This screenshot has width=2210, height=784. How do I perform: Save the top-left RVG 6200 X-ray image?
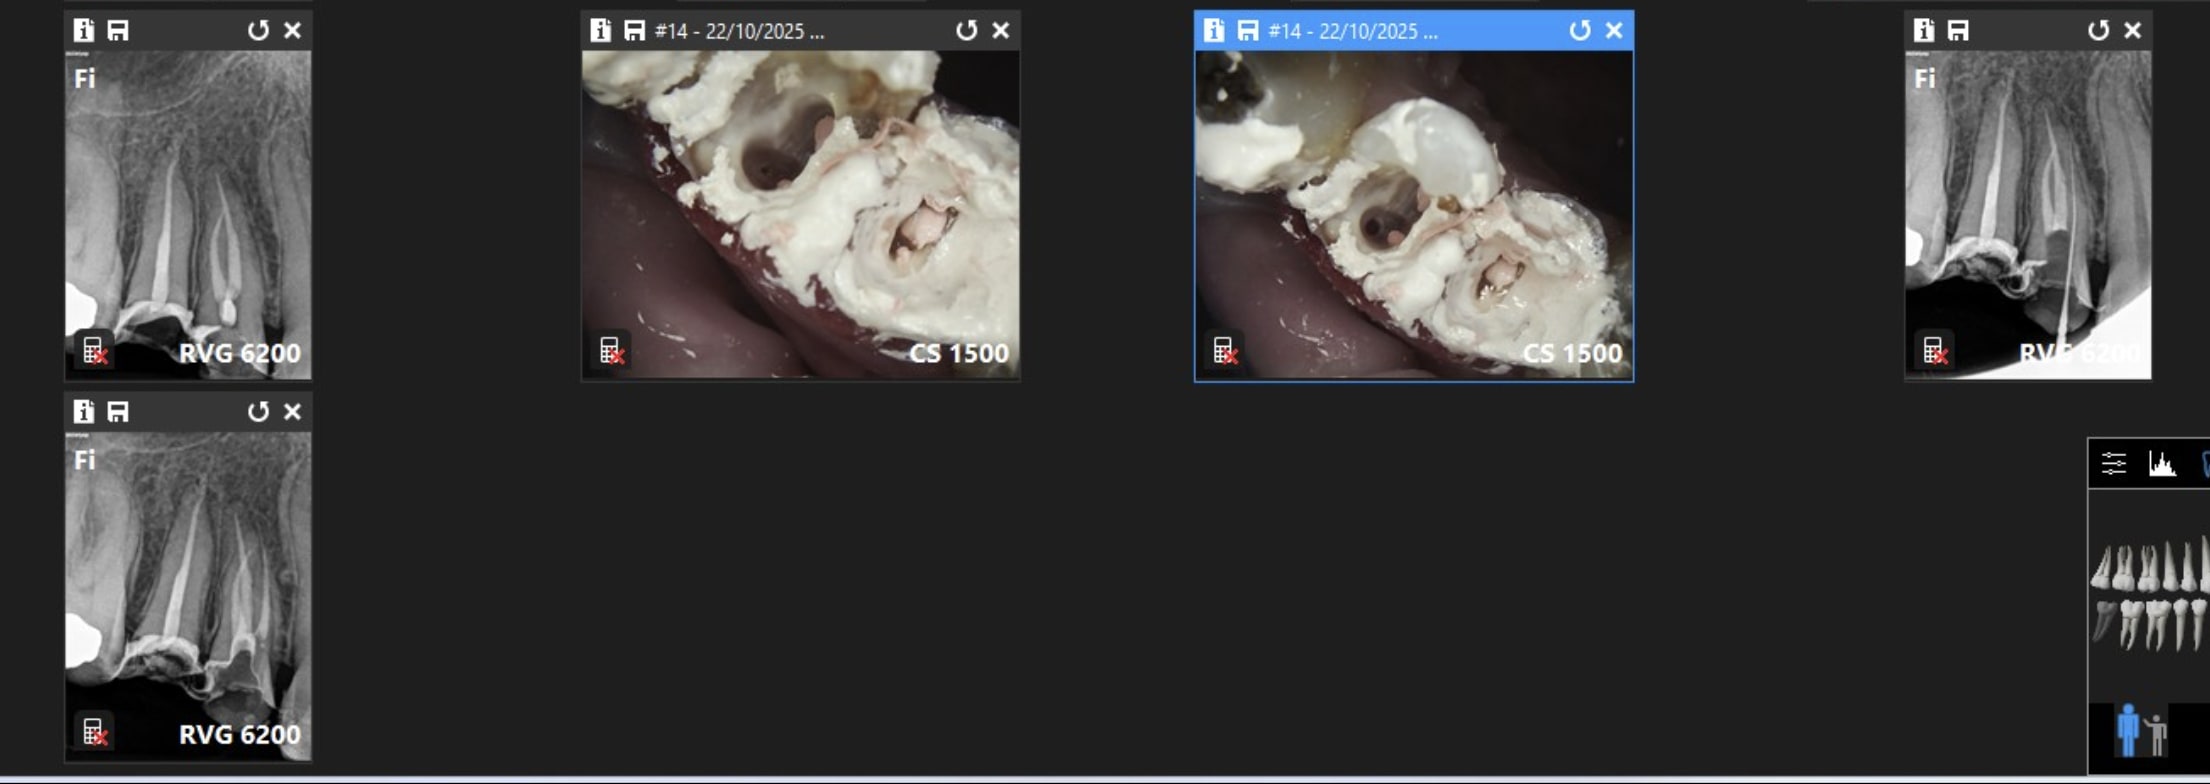(118, 30)
